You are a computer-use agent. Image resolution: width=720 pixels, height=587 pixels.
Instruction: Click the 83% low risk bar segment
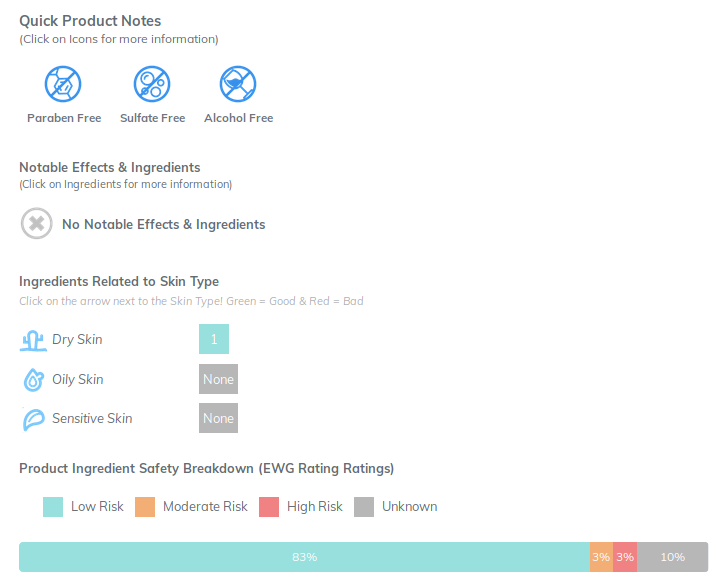click(304, 557)
